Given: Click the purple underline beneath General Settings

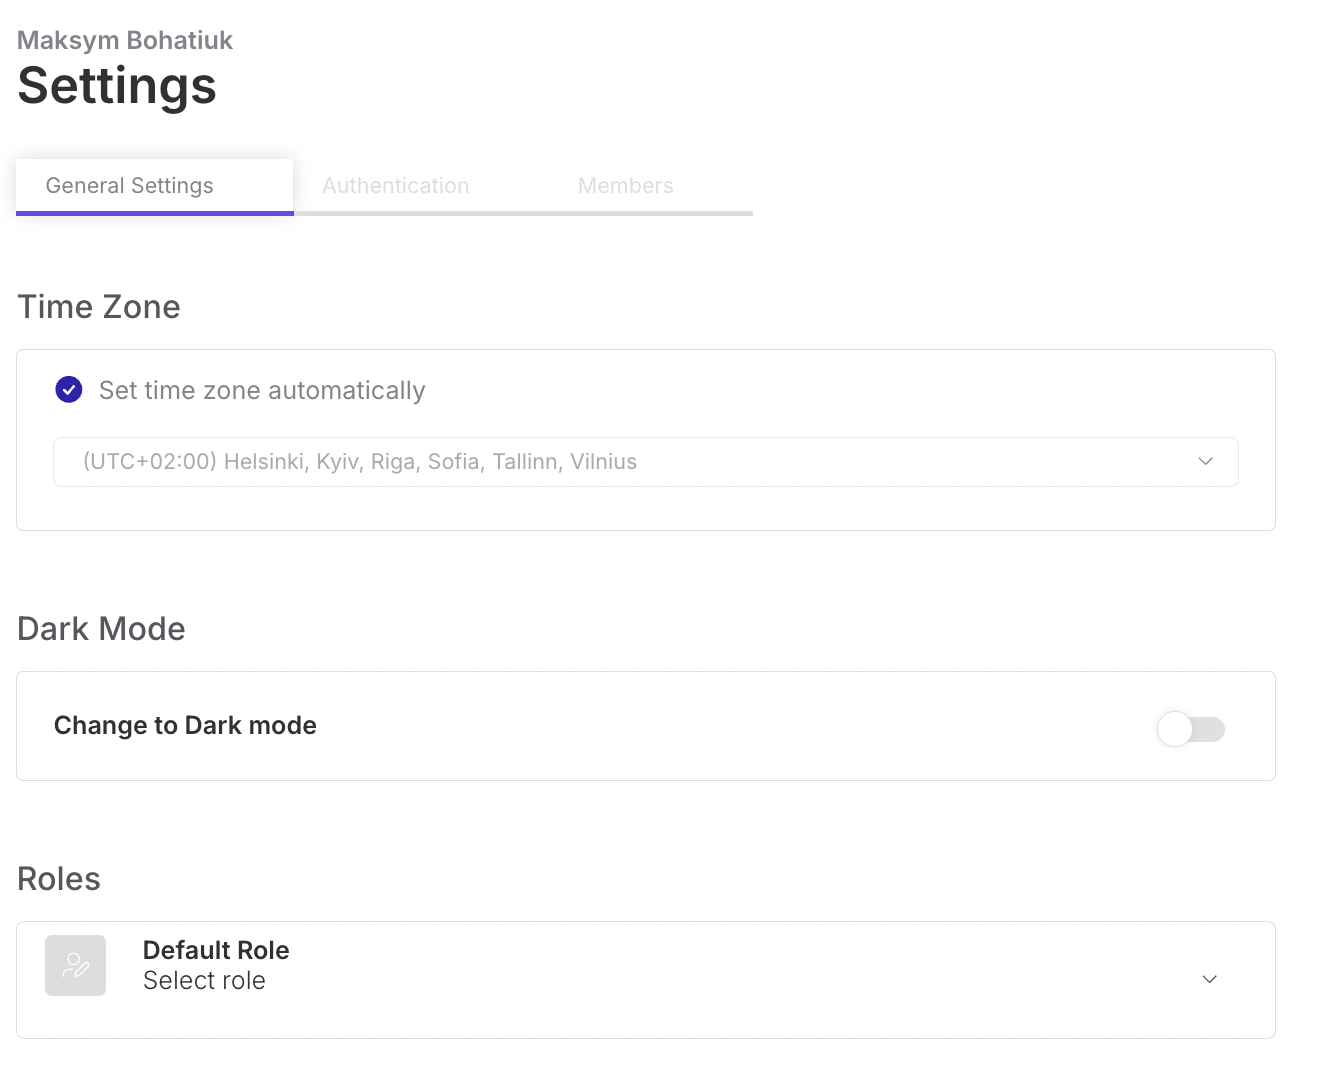Looking at the screenshot, I should pos(155,213).
